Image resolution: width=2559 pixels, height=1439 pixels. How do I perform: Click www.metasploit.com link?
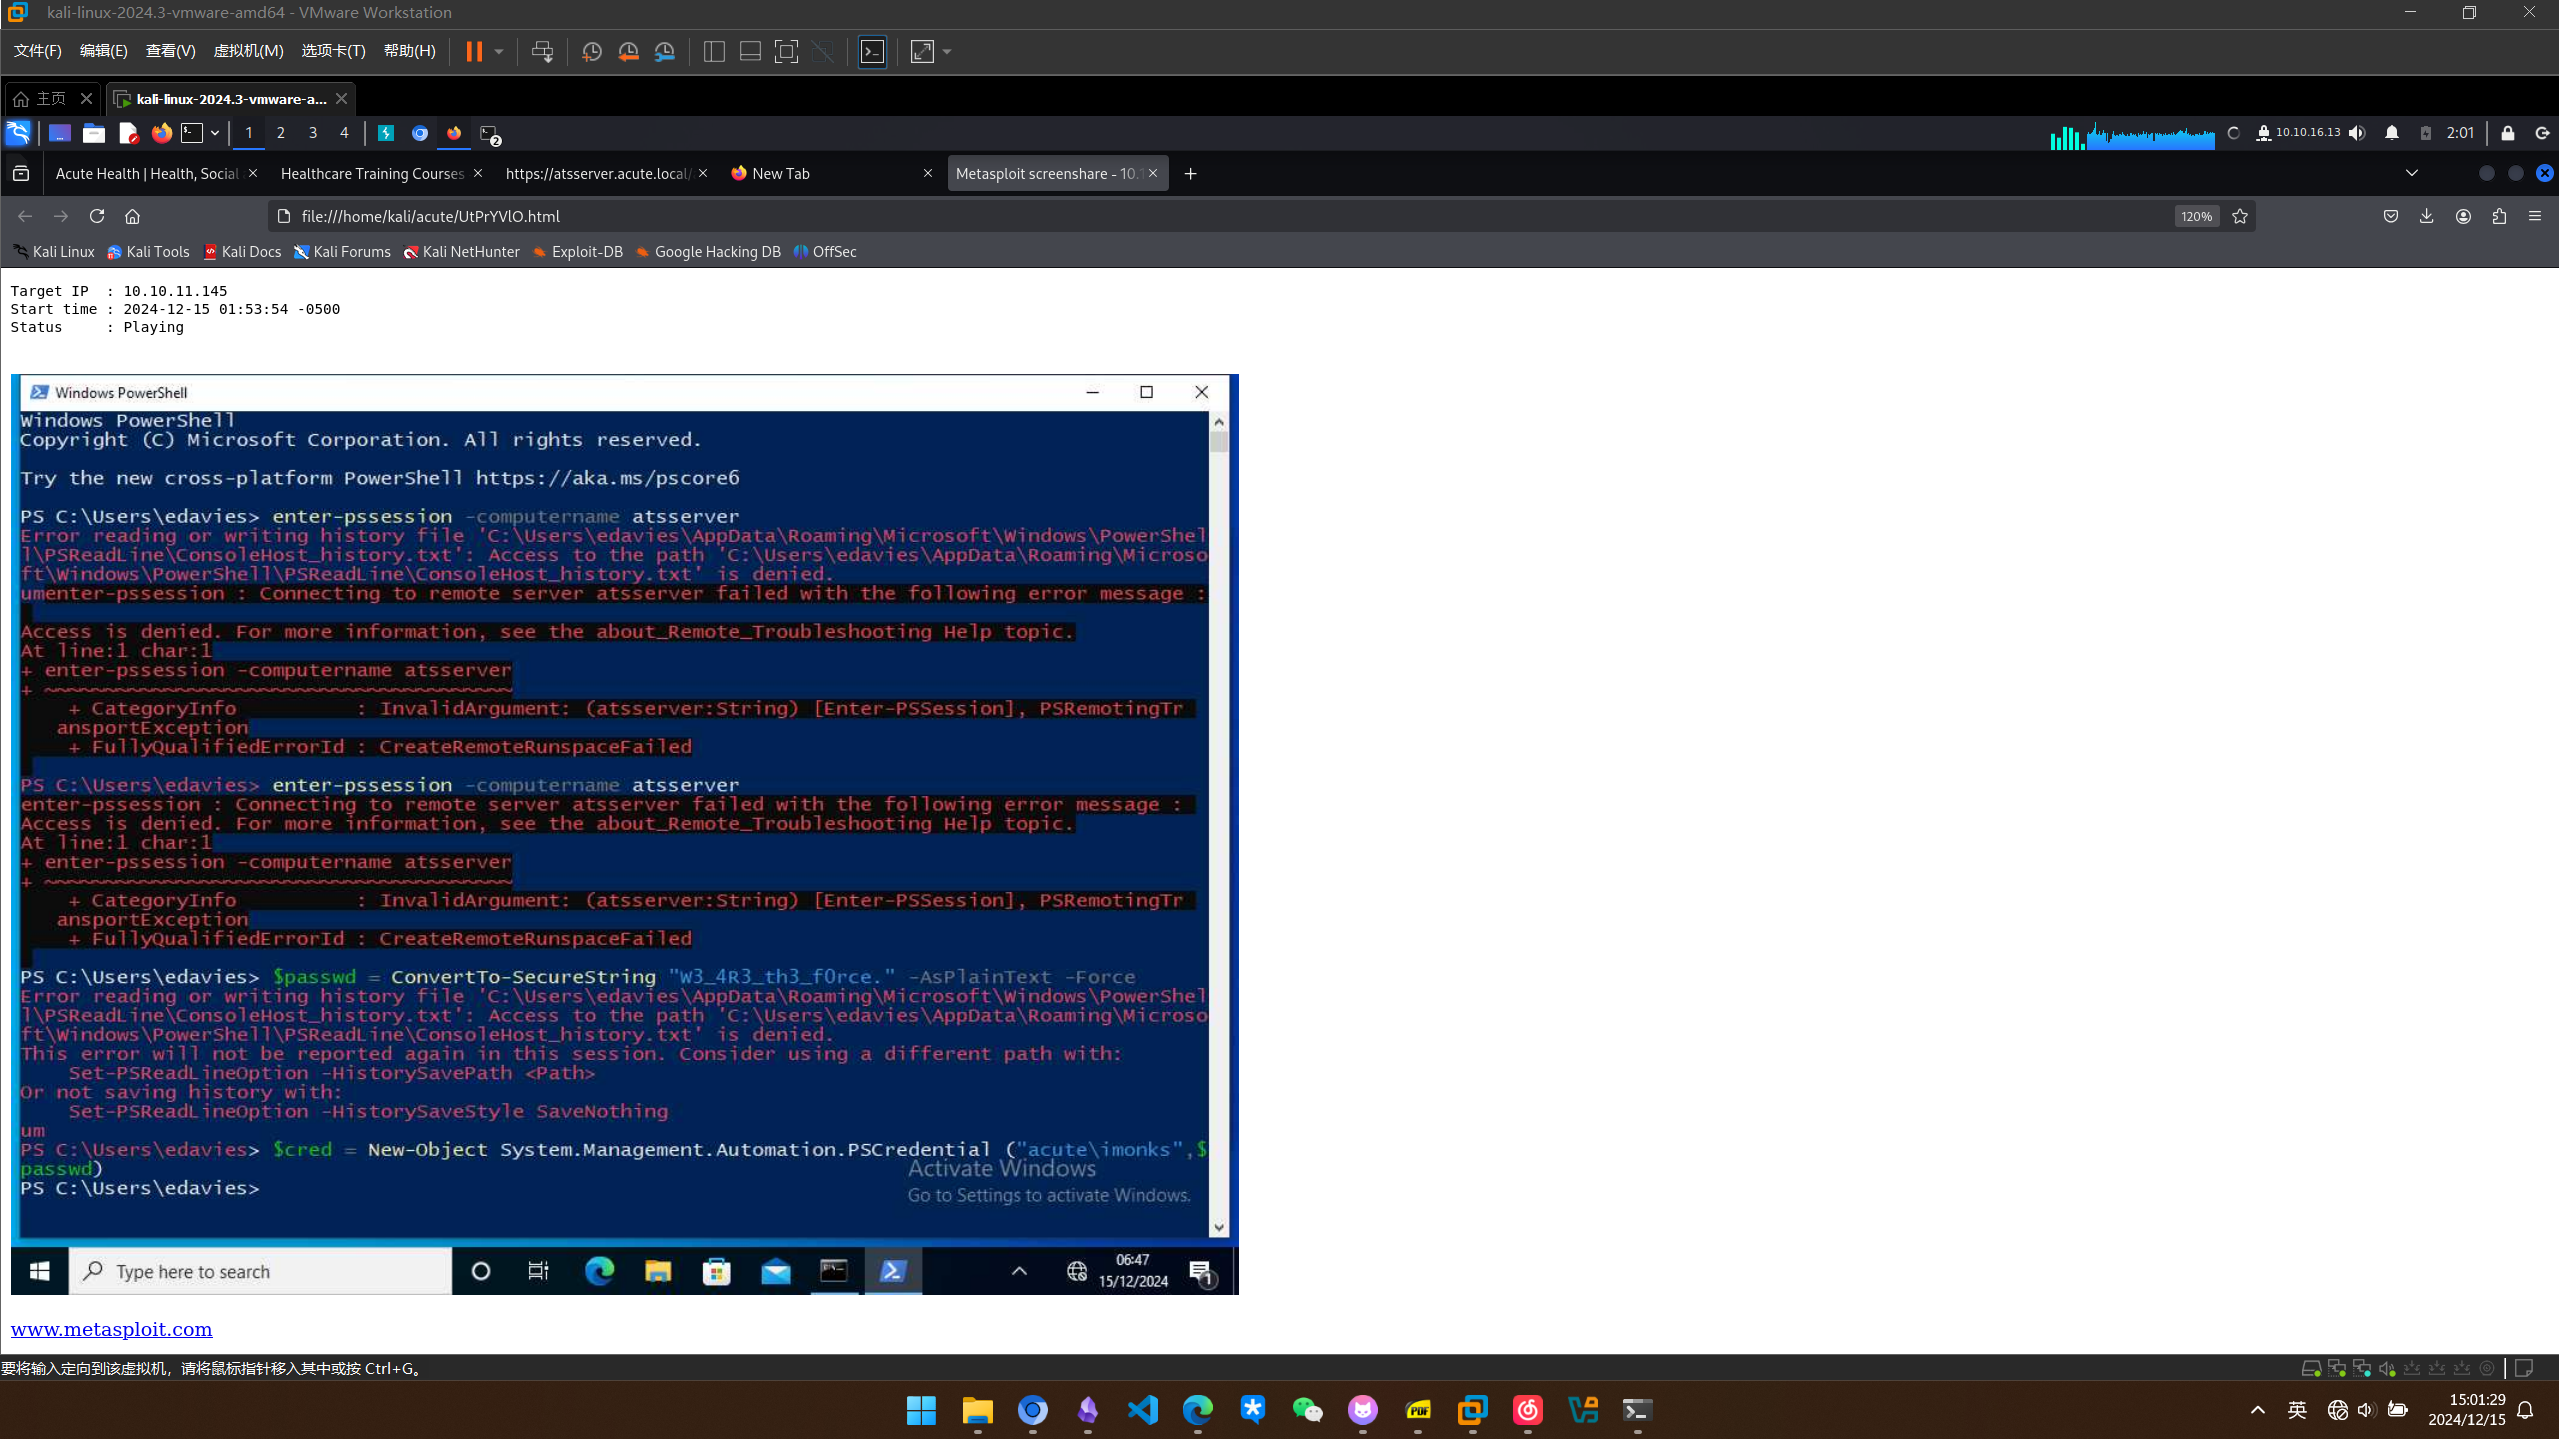point(111,1329)
